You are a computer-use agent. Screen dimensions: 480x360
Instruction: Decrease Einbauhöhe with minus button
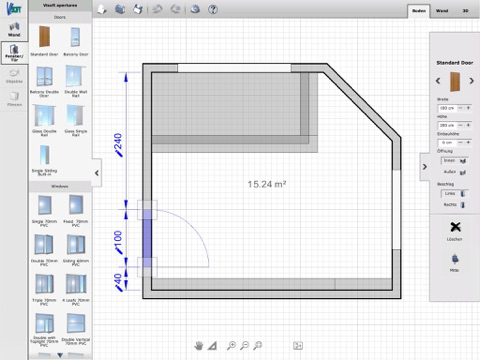[460, 143]
